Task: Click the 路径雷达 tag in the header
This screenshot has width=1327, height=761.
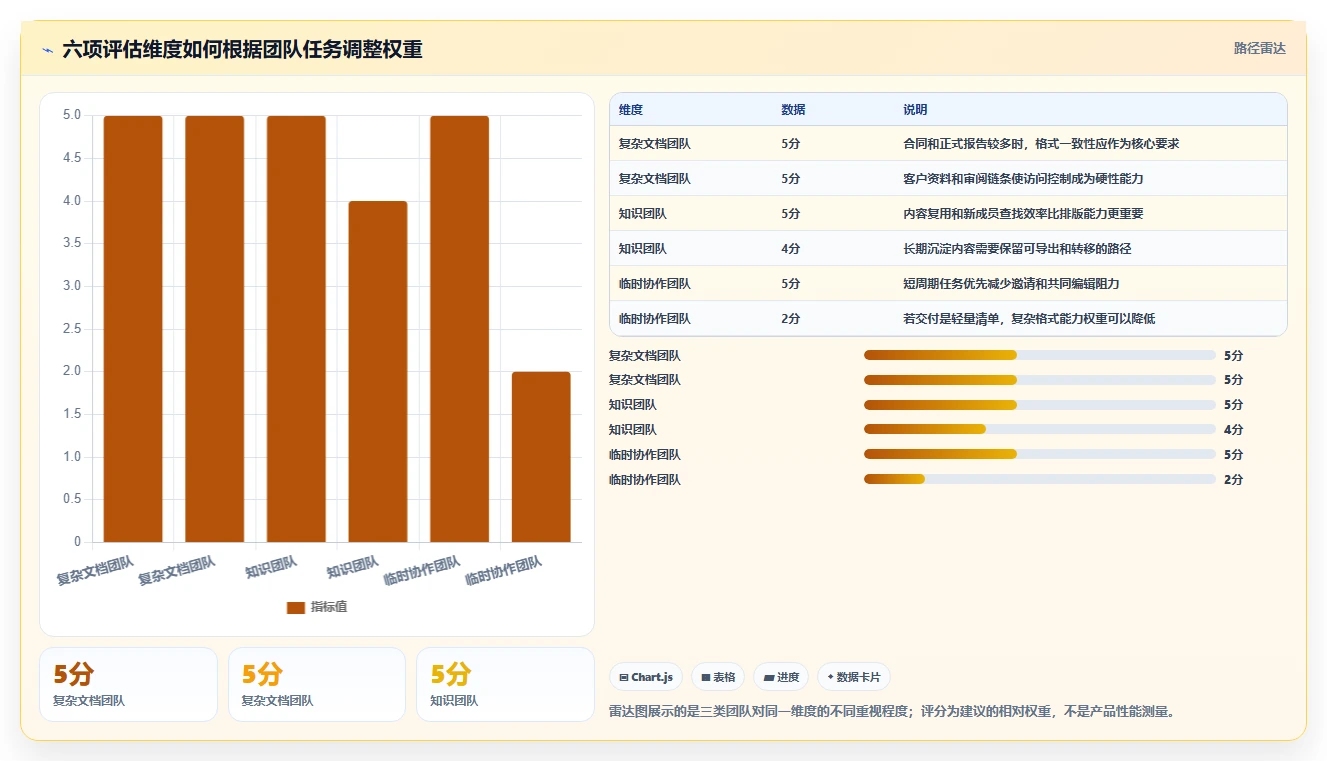Action: coord(1259,48)
